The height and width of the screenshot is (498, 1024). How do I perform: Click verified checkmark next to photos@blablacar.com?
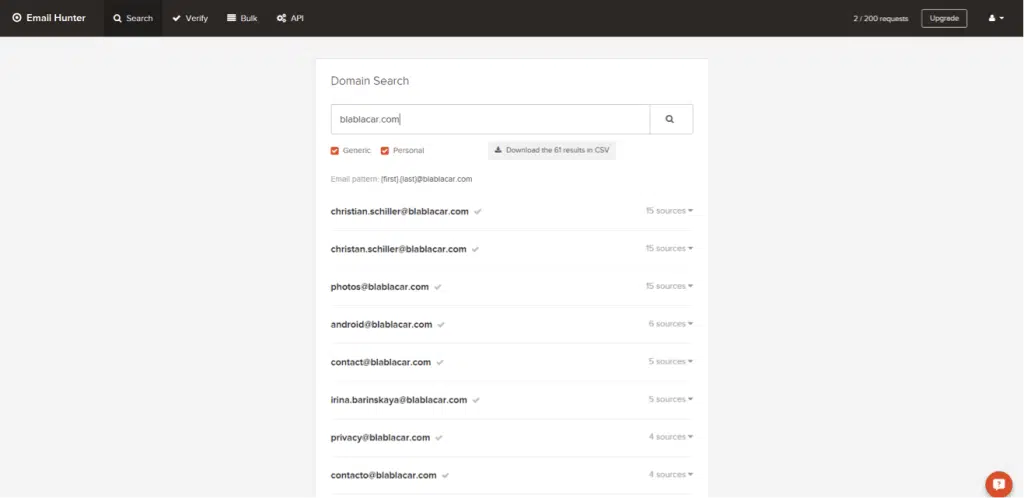click(438, 287)
